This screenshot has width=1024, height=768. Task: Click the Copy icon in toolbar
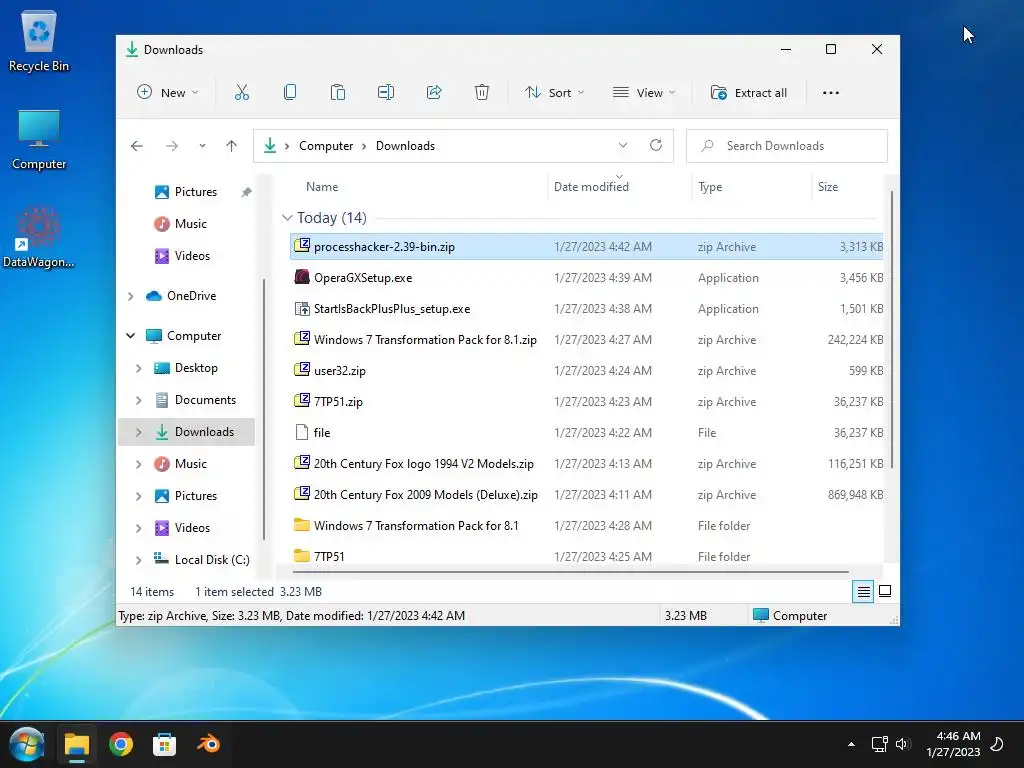(x=290, y=93)
